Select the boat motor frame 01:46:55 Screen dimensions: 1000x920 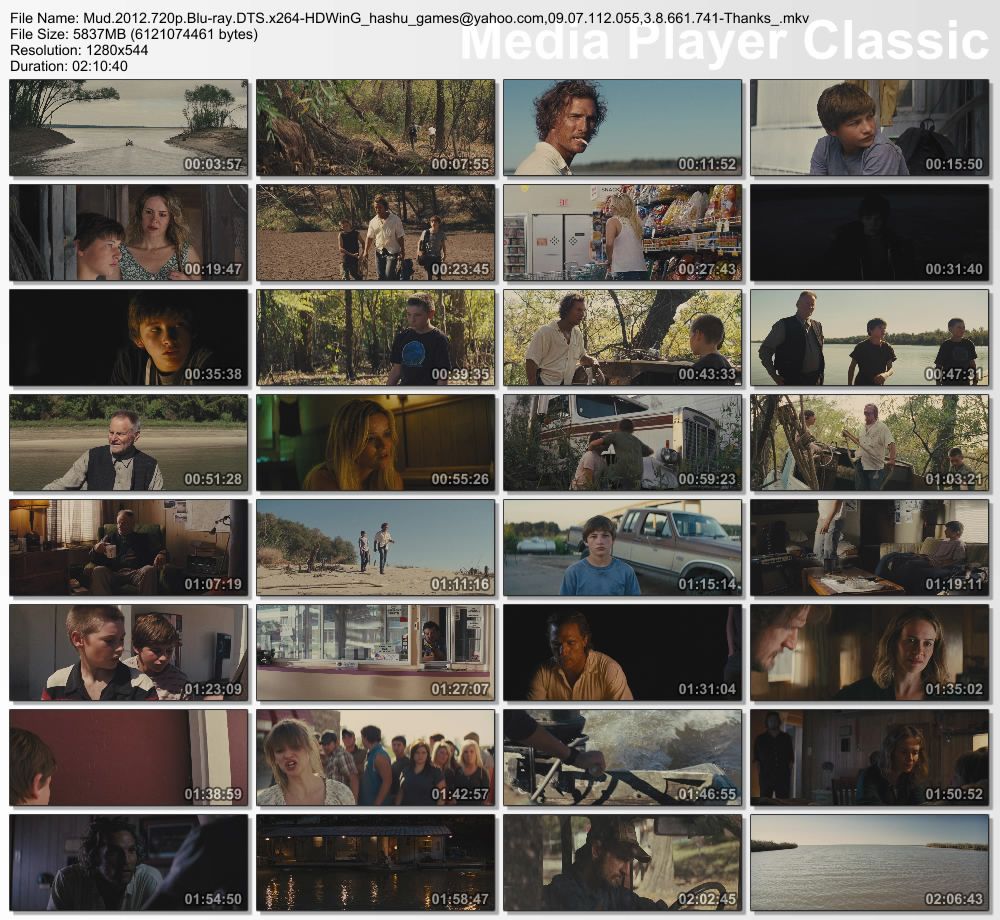[x=622, y=757]
